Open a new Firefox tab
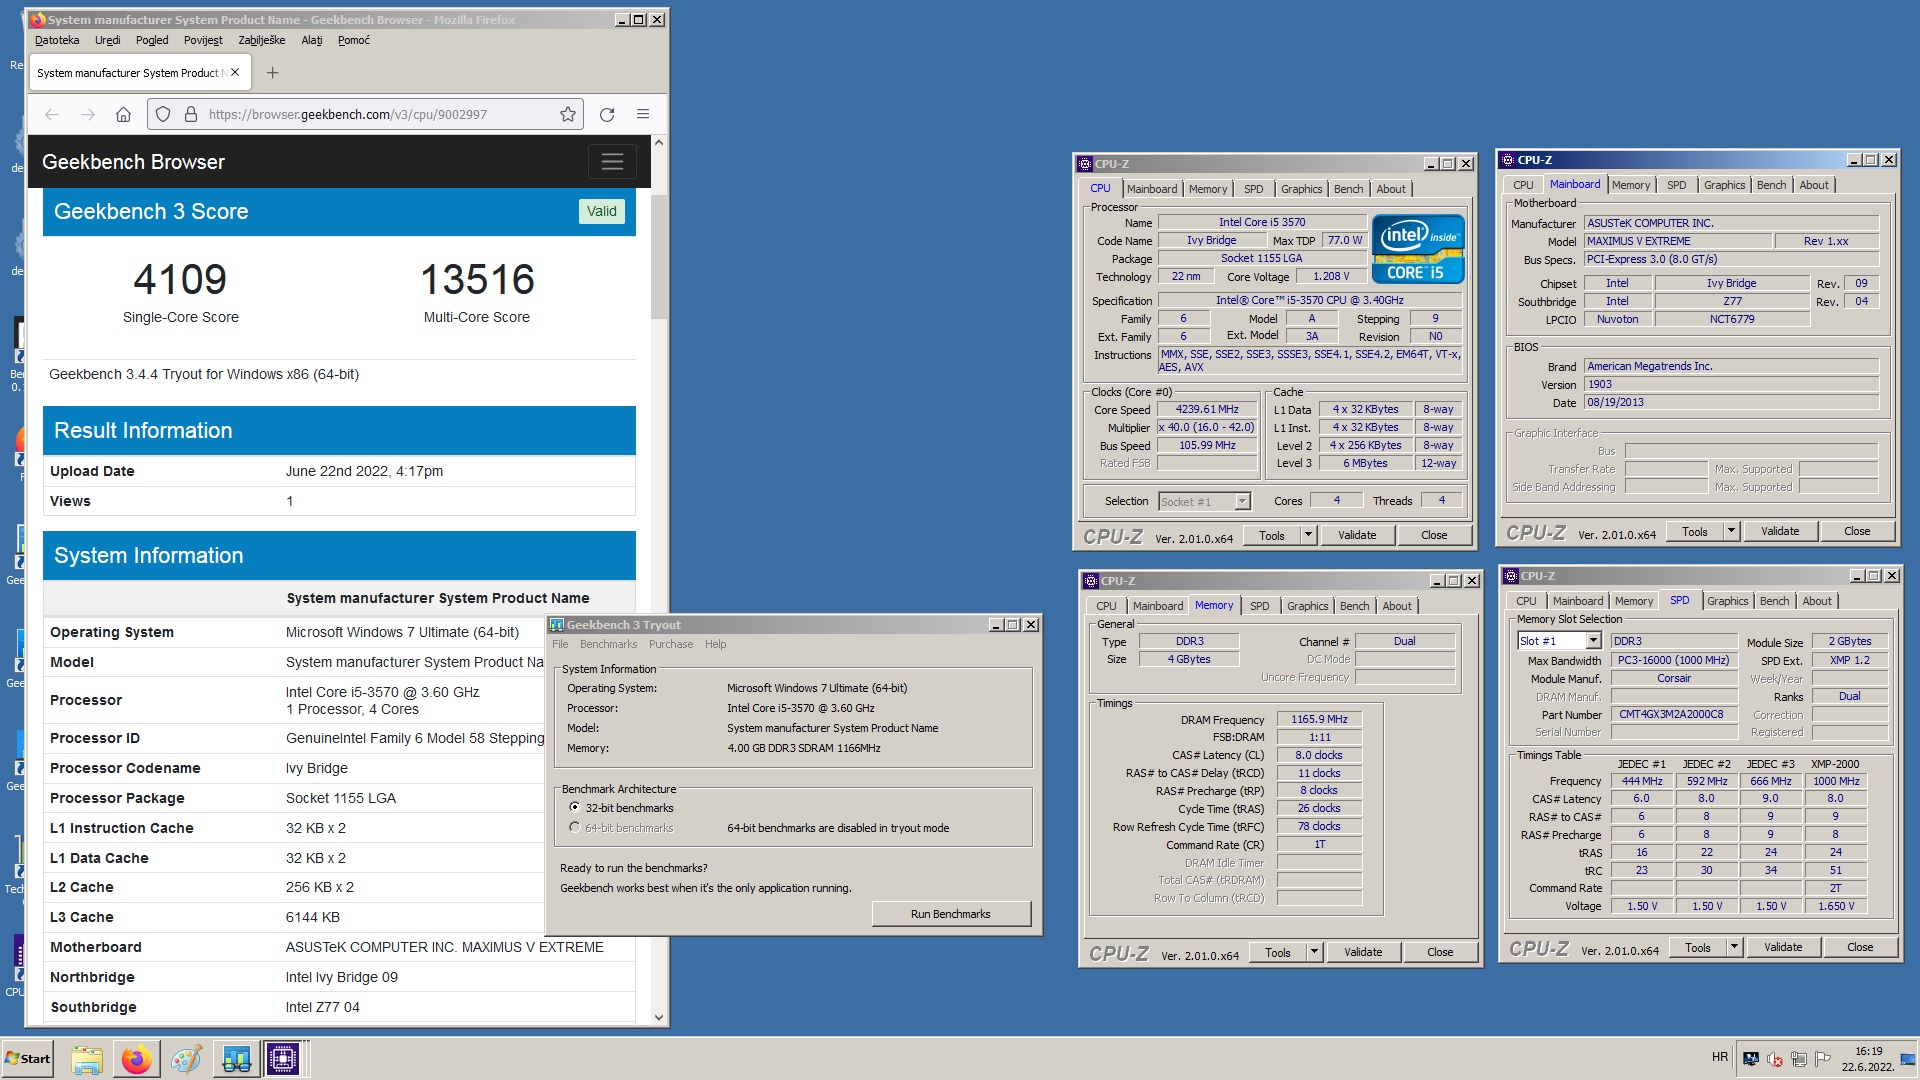The image size is (1920, 1080). point(272,72)
